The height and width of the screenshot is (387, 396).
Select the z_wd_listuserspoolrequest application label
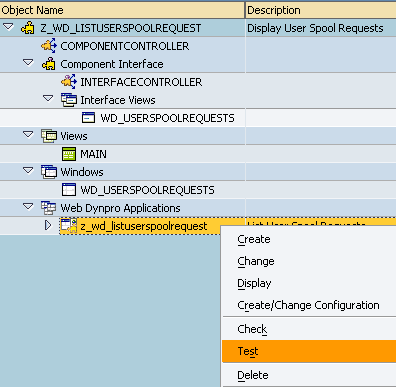coord(144,226)
